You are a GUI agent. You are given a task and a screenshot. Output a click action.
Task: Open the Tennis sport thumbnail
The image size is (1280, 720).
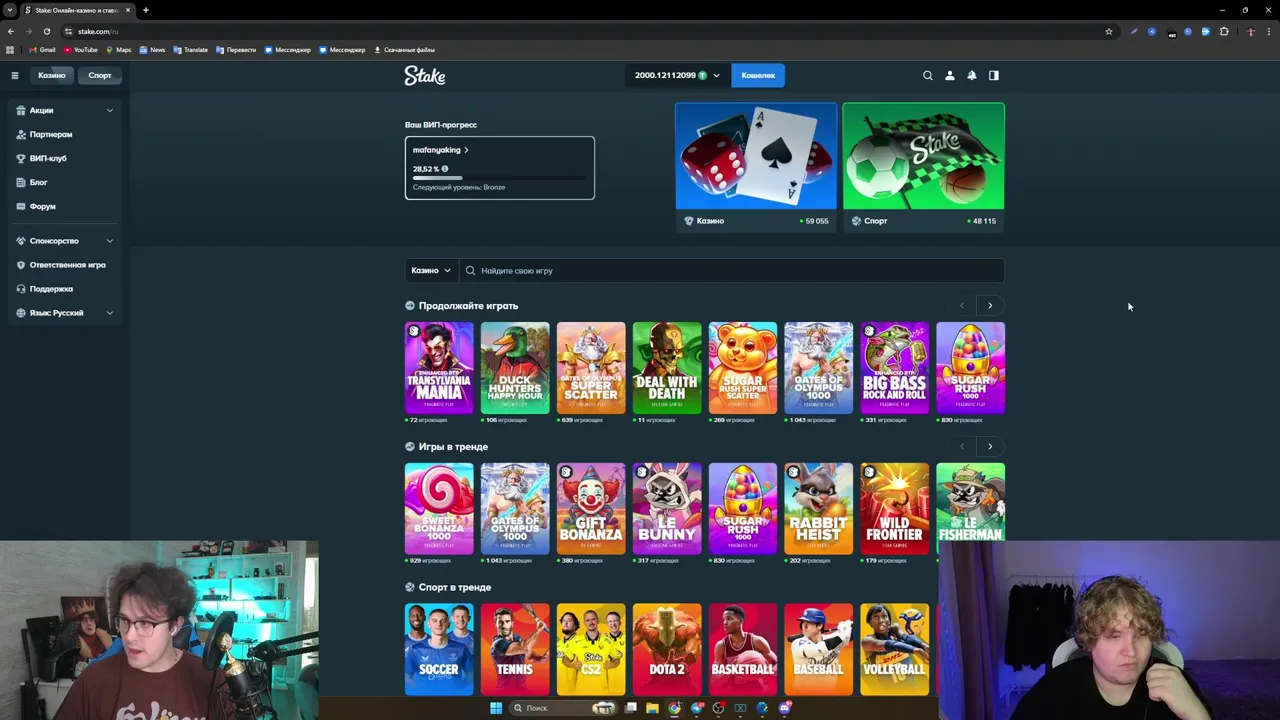(515, 649)
